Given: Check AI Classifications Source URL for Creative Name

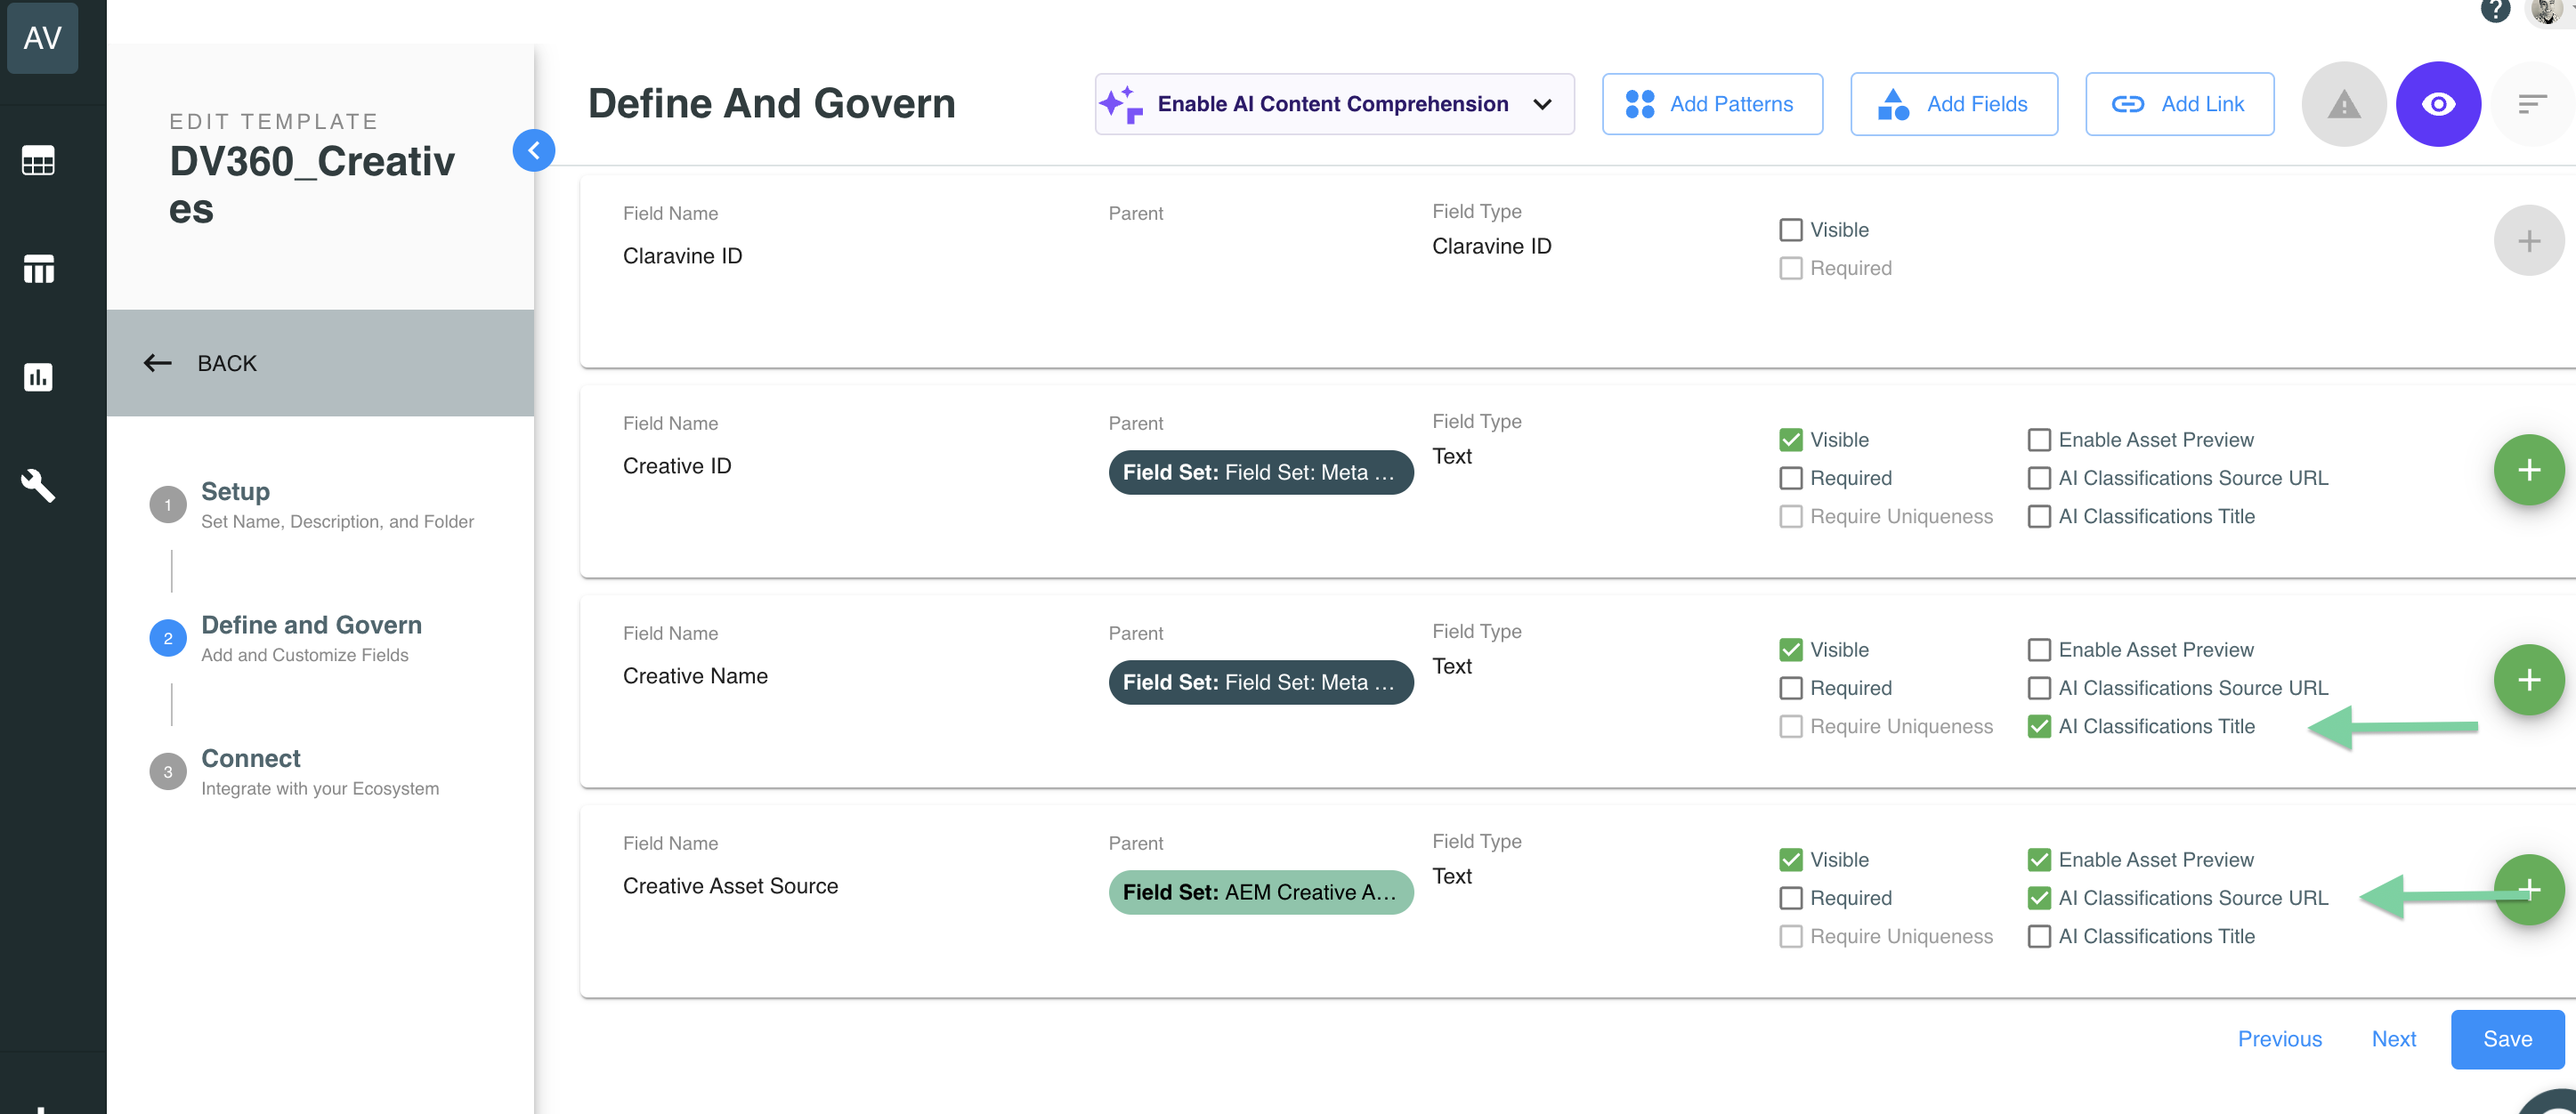Looking at the screenshot, I should pos(2038,688).
